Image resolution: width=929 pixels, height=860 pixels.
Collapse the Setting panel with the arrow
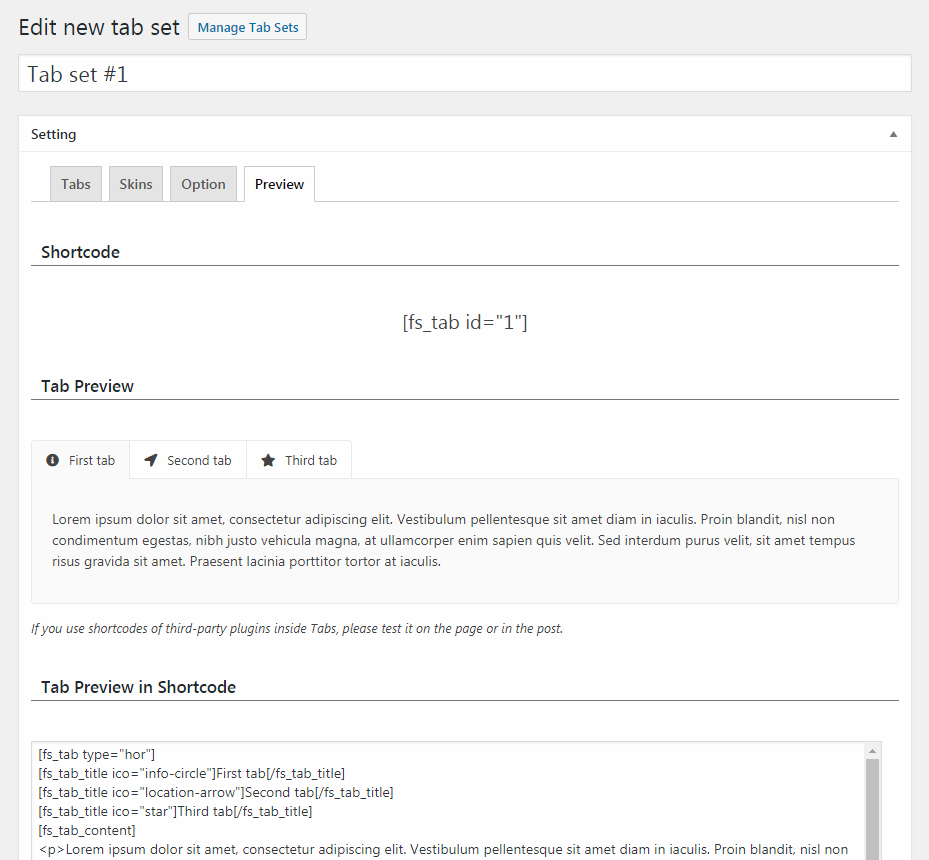[893, 134]
